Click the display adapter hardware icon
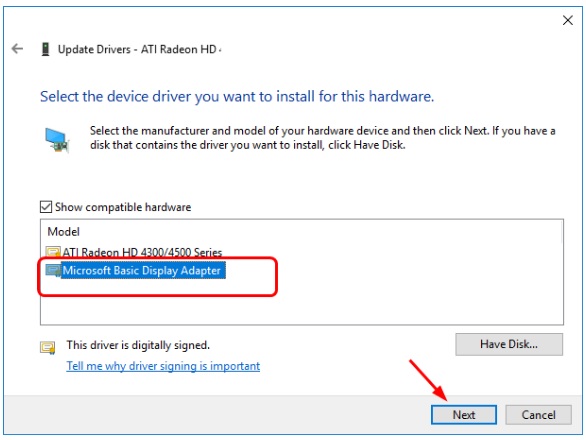Viewport: 586px width, 440px height. point(57,140)
